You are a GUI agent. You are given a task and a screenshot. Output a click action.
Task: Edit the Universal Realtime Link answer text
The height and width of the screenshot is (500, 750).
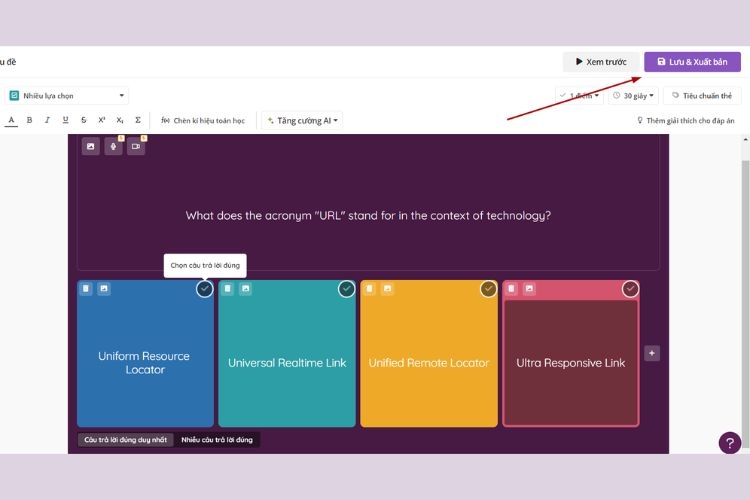(x=287, y=363)
